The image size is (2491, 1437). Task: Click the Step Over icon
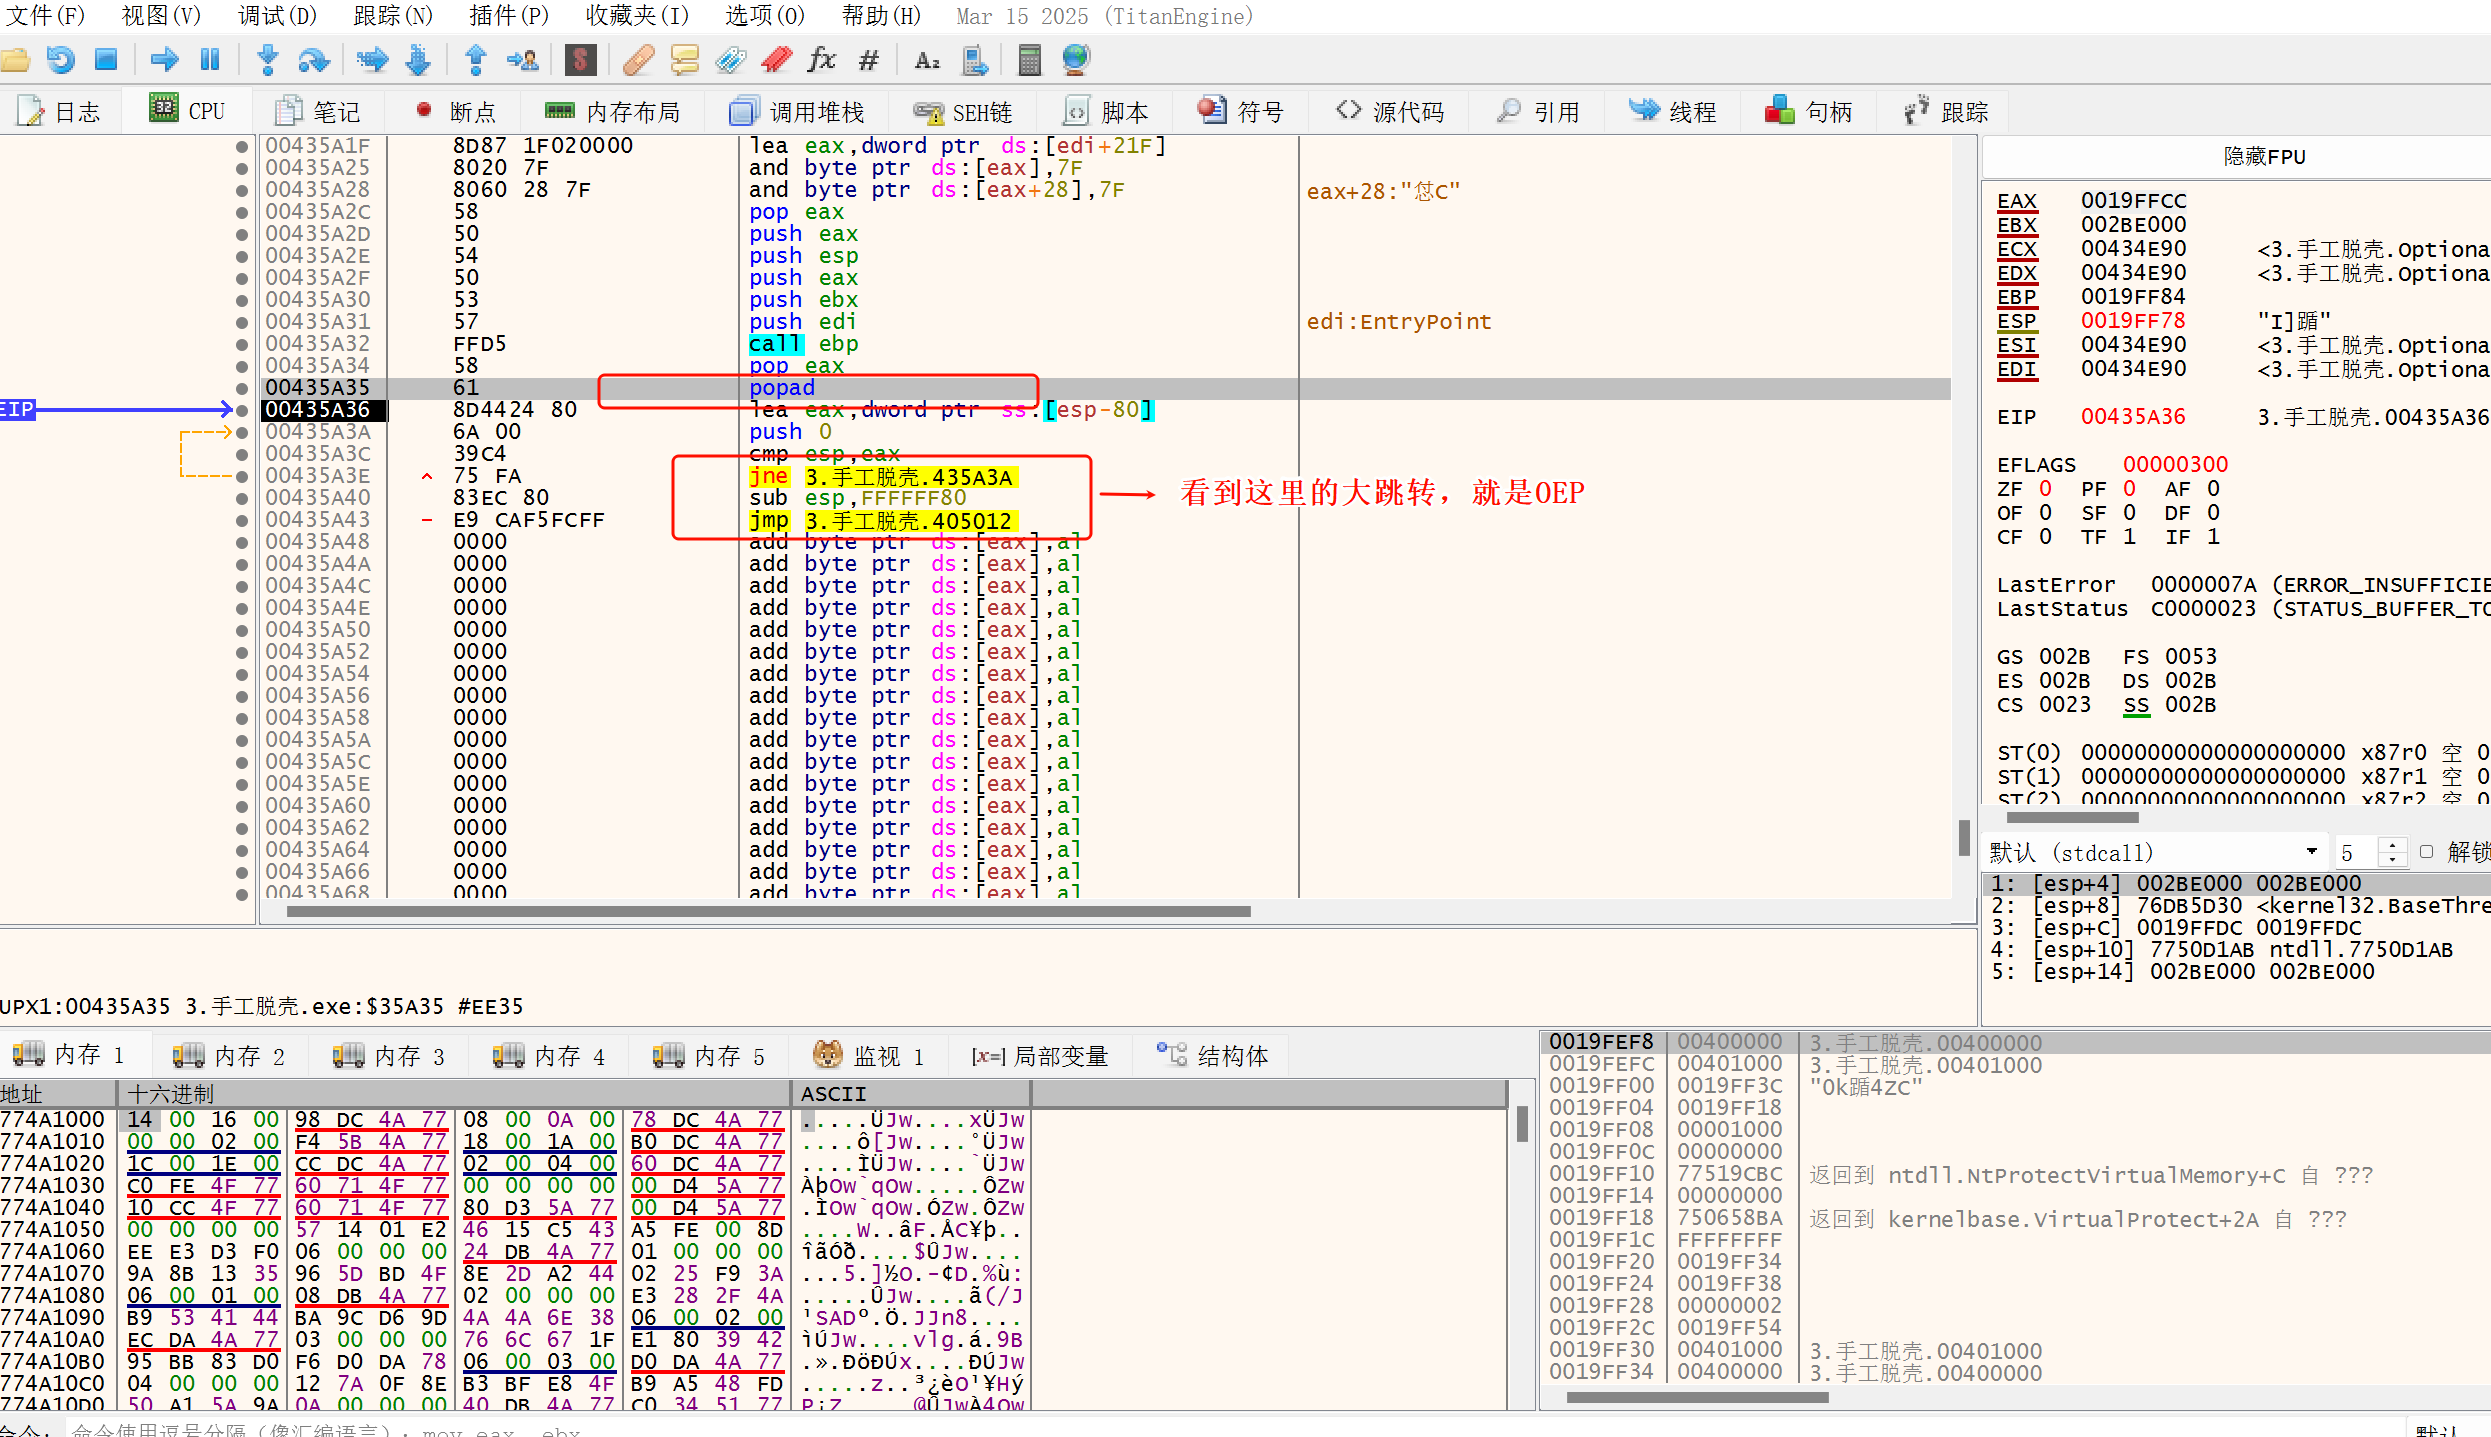(314, 60)
